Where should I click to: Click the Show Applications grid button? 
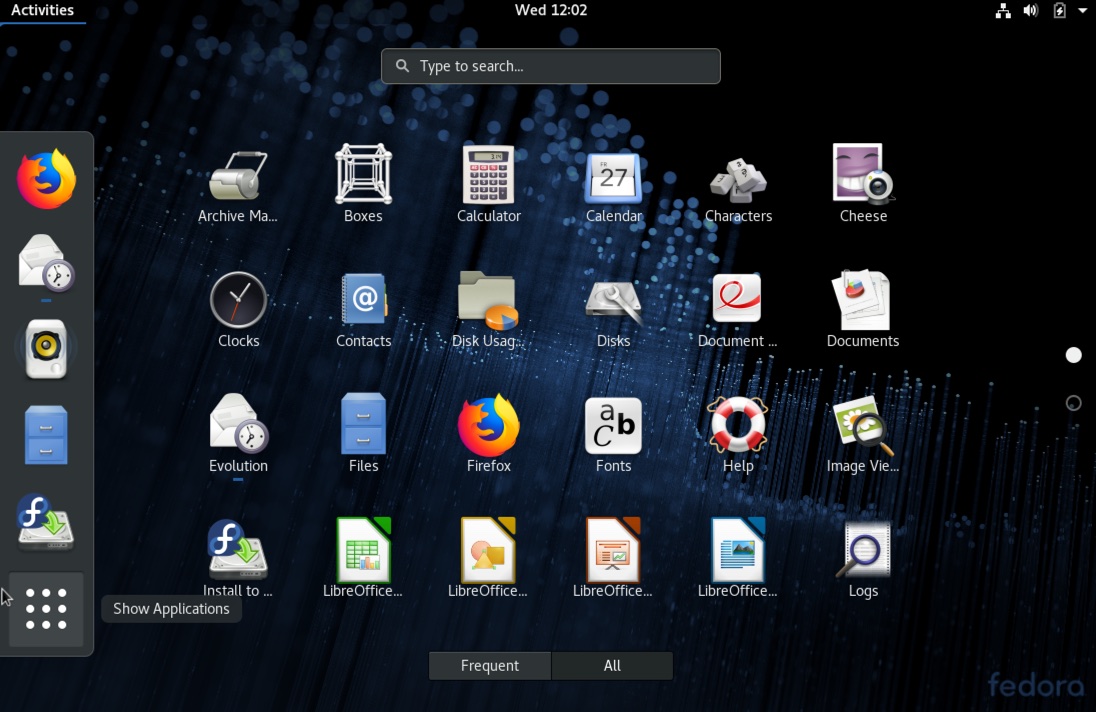point(45,609)
